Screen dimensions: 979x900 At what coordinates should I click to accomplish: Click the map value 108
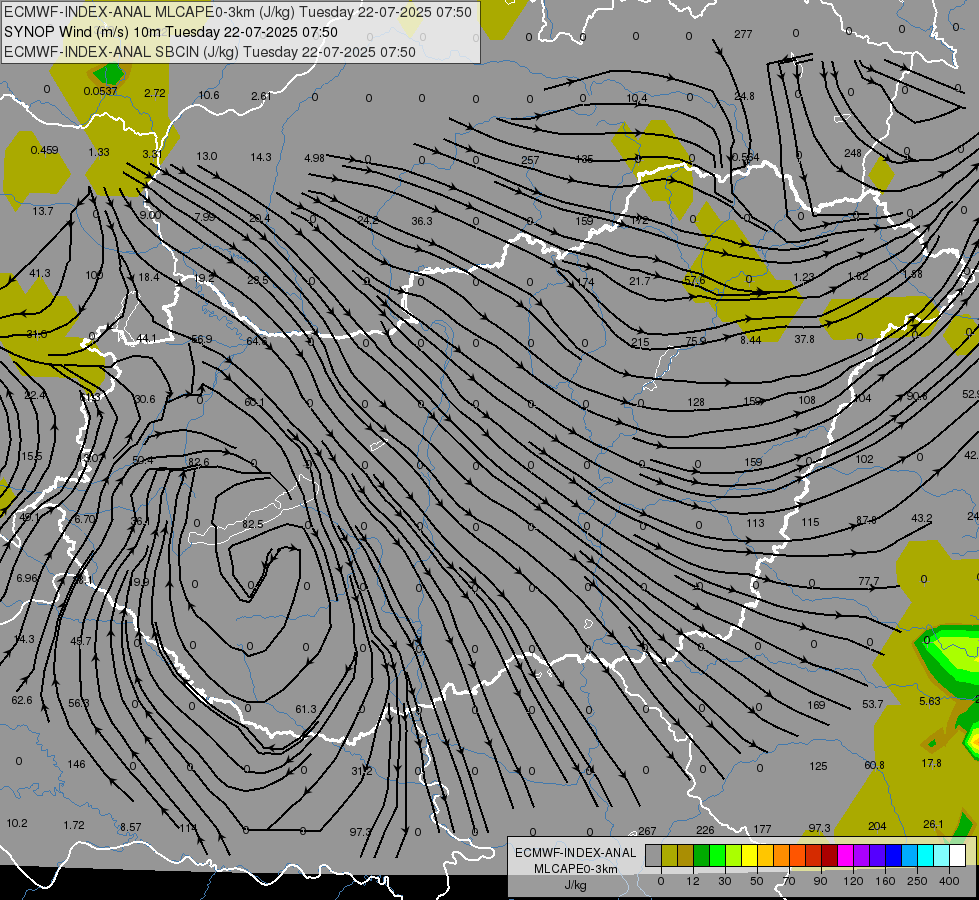(807, 400)
